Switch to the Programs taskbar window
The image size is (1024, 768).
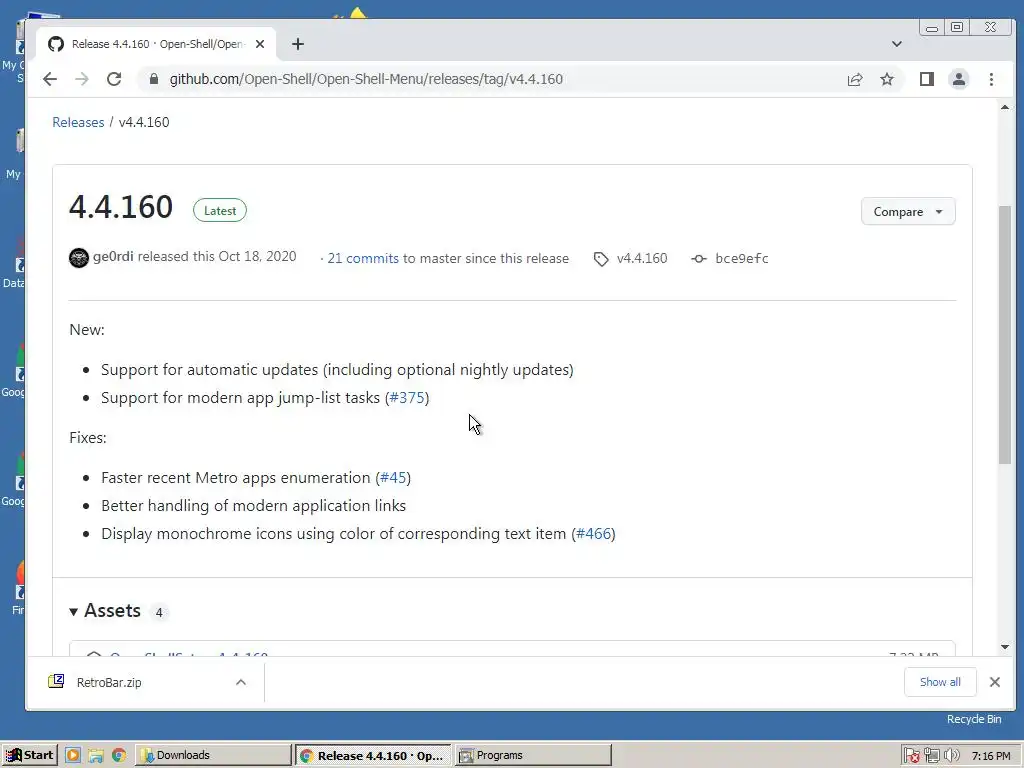(533, 756)
